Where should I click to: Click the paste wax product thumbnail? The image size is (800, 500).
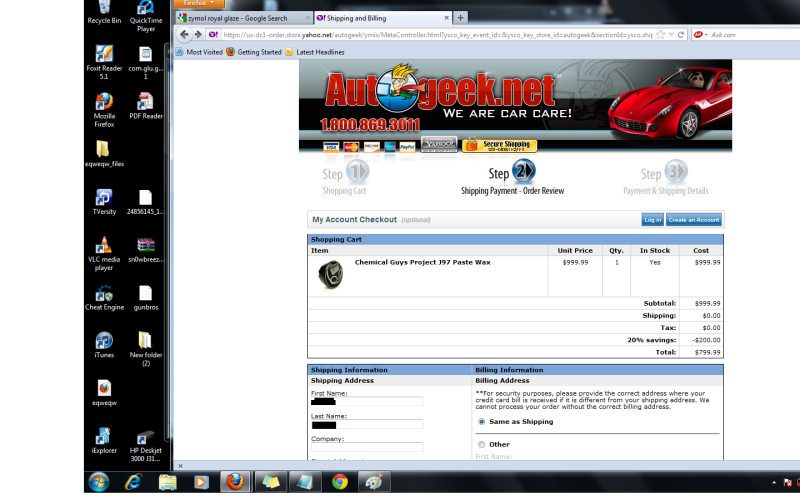(331, 274)
